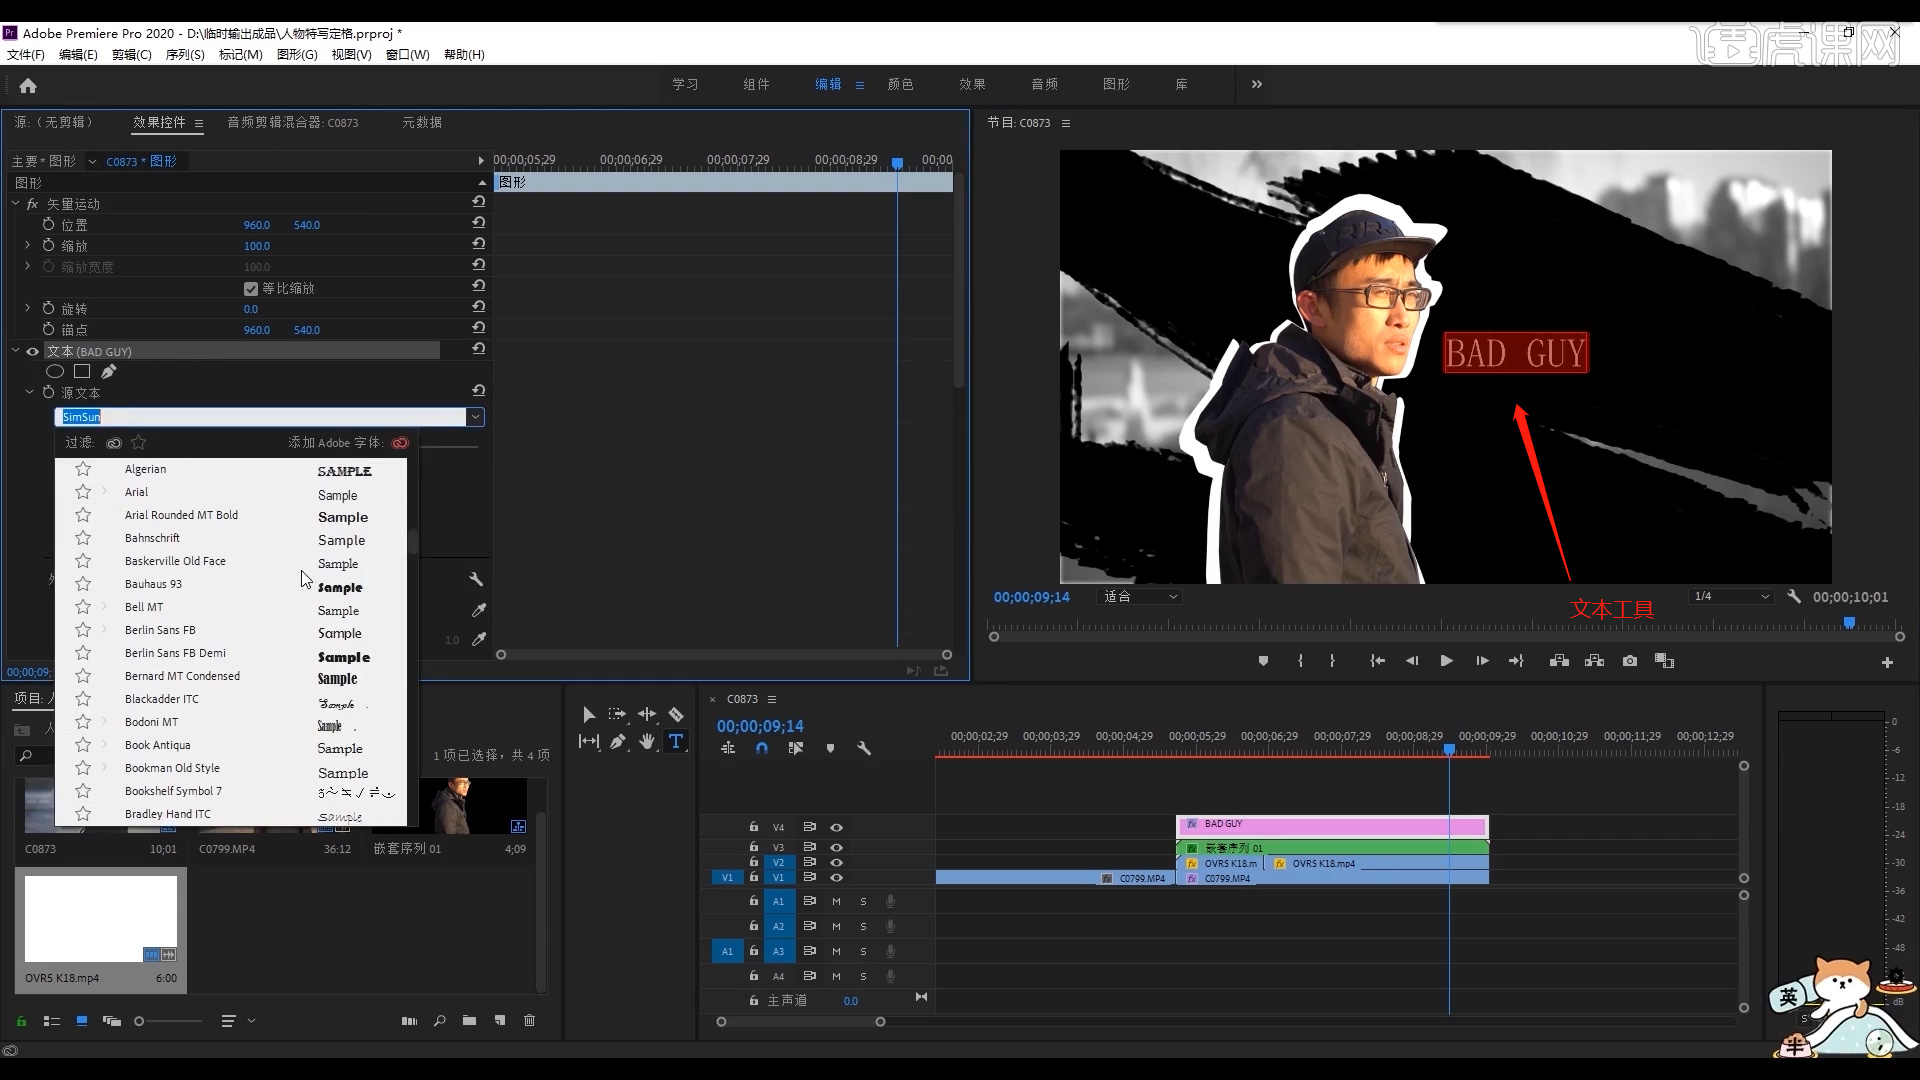Switch to 效果 workspace tab
1920x1080 pixels.
972,84
